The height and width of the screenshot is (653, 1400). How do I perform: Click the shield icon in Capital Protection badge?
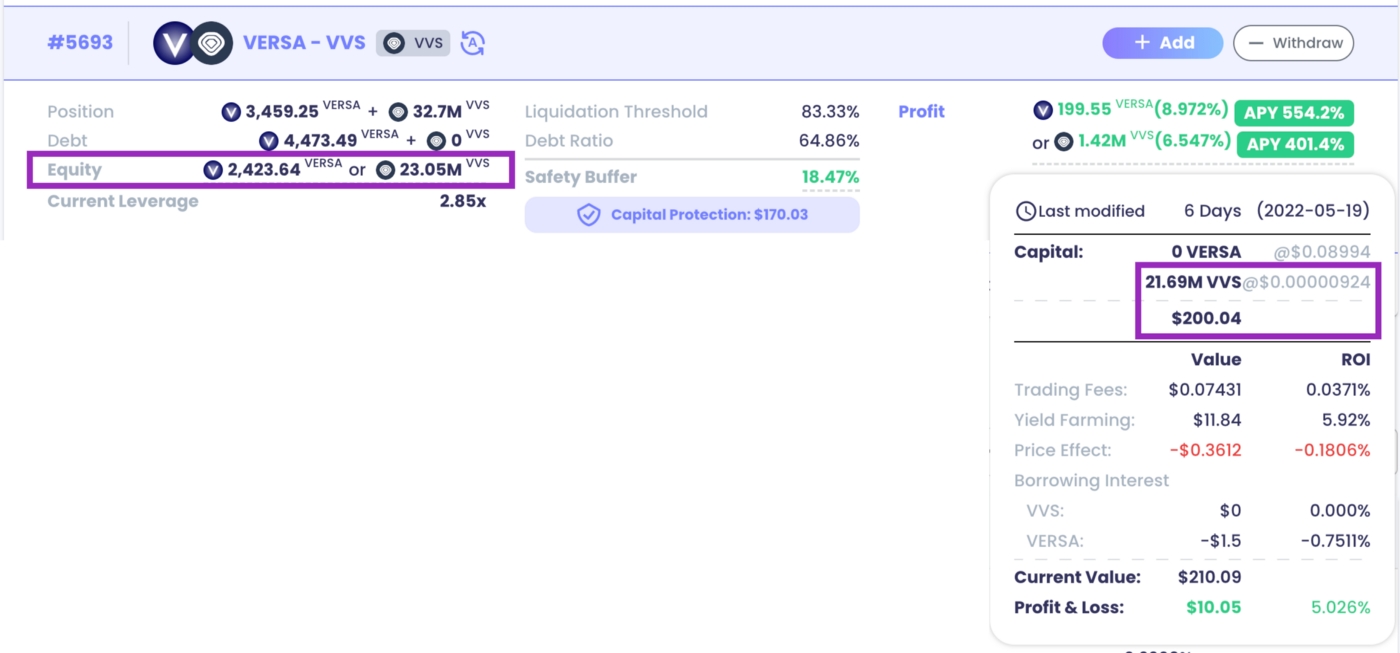(589, 215)
